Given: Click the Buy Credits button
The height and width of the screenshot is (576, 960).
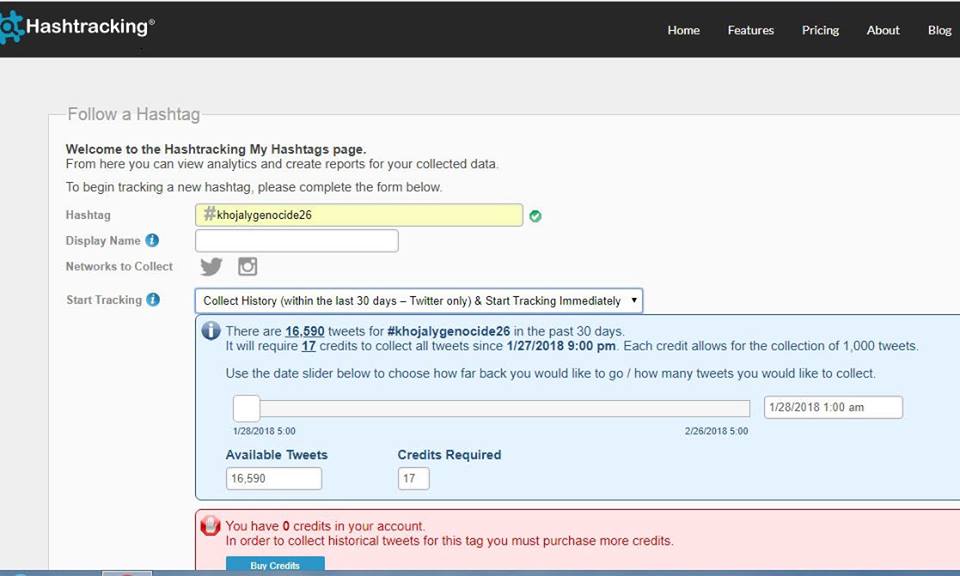Looking at the screenshot, I should (x=275, y=564).
